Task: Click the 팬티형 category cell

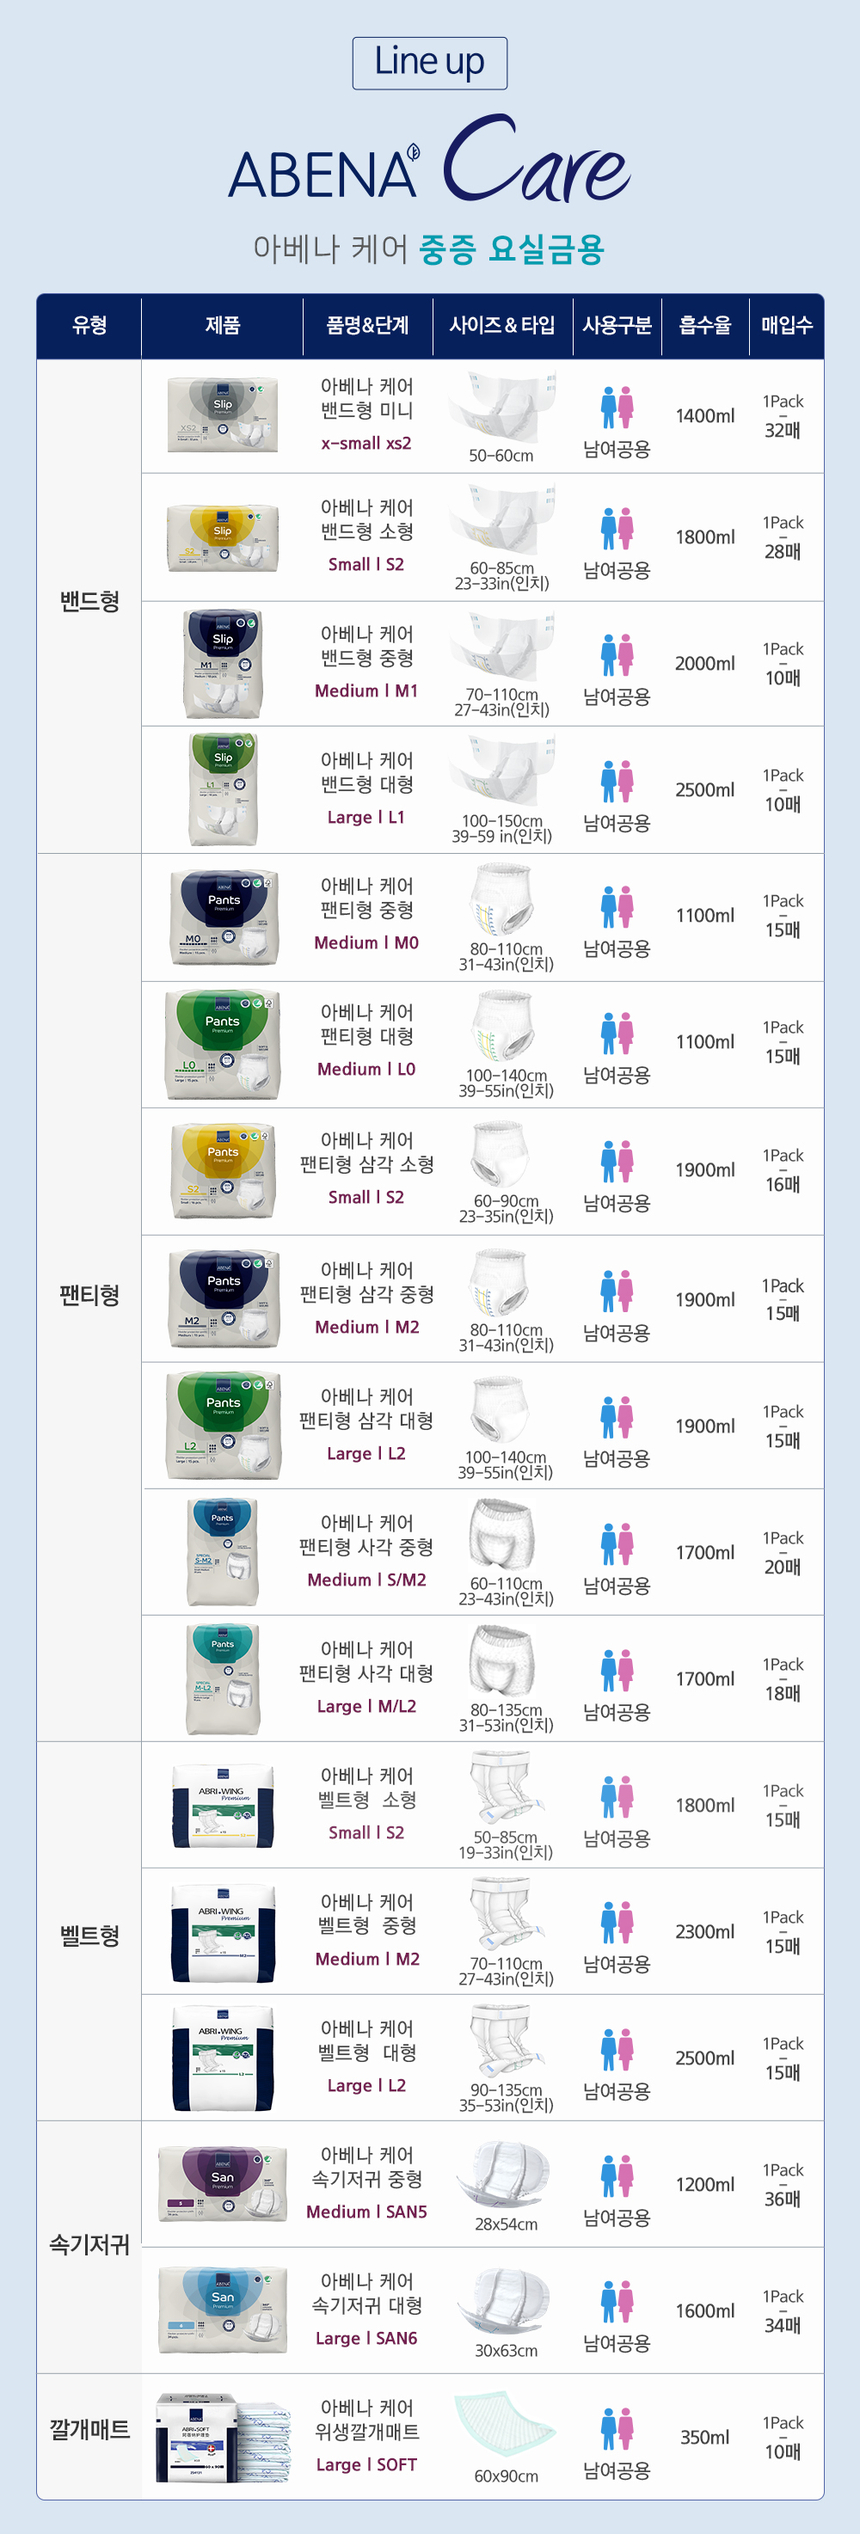Action: click(x=89, y=1296)
